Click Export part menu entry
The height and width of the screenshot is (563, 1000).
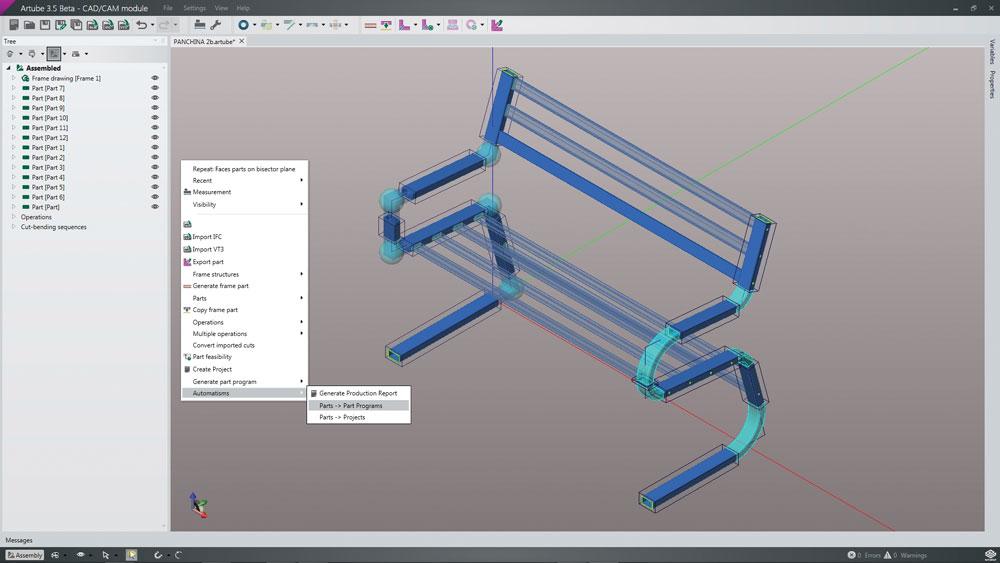[244, 261]
